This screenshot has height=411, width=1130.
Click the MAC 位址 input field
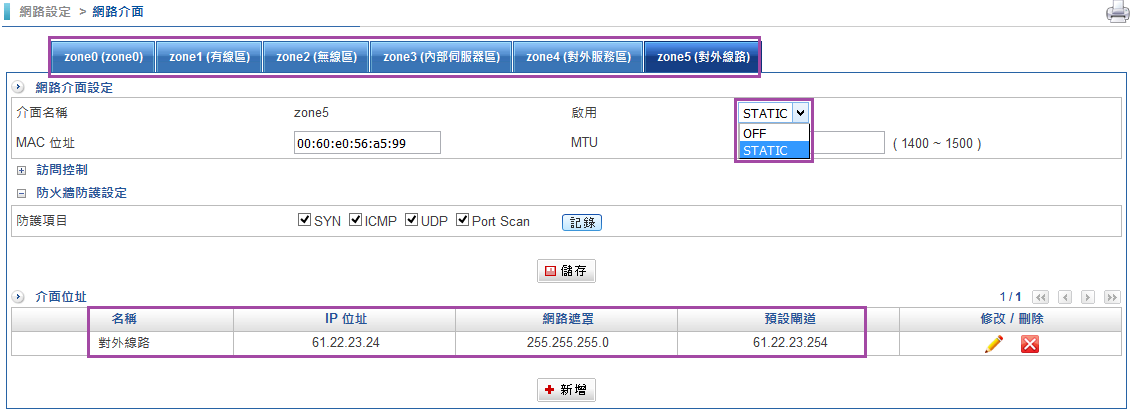coord(366,143)
